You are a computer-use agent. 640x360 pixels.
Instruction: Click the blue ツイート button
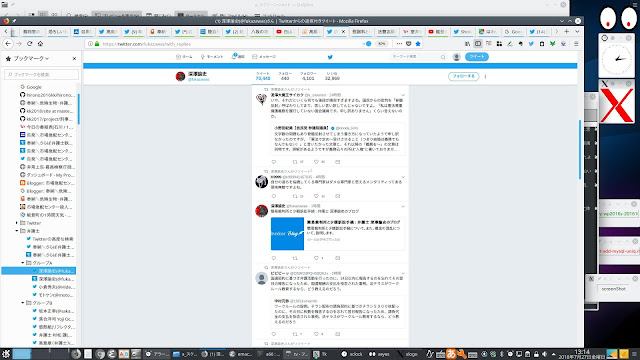[x=476, y=57]
